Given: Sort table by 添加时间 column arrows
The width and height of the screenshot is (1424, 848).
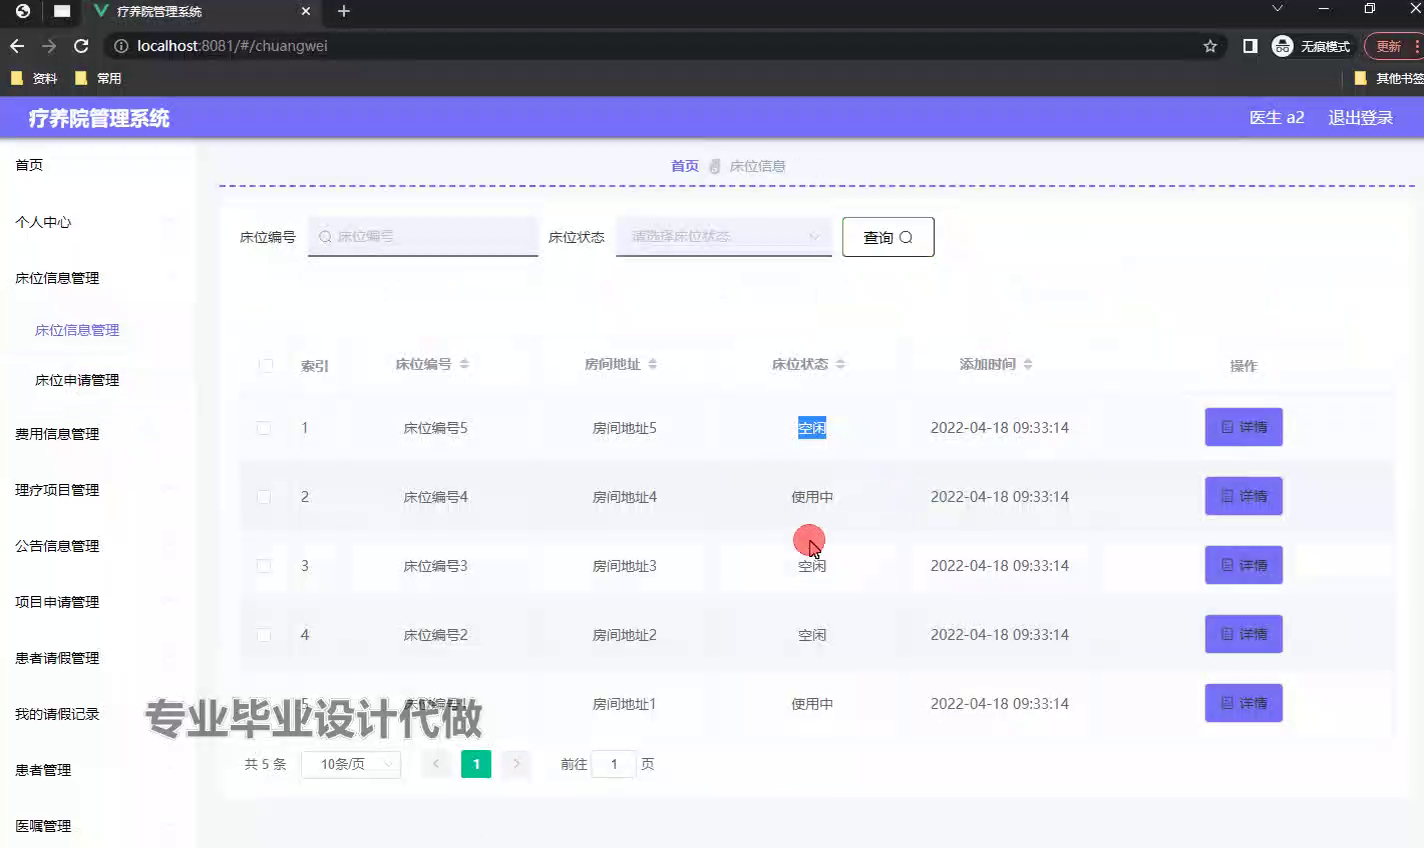Looking at the screenshot, I should tap(1028, 364).
